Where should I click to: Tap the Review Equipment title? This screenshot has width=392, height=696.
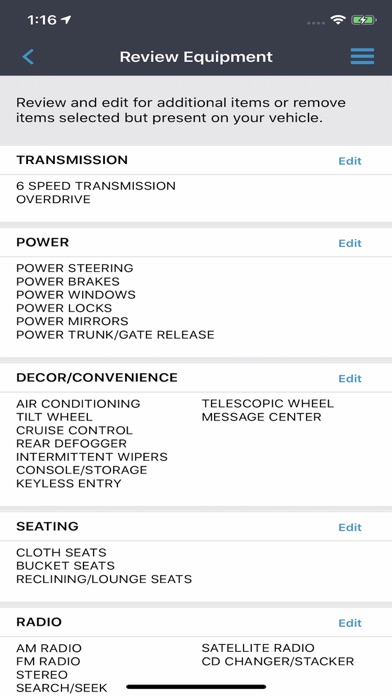(196, 57)
